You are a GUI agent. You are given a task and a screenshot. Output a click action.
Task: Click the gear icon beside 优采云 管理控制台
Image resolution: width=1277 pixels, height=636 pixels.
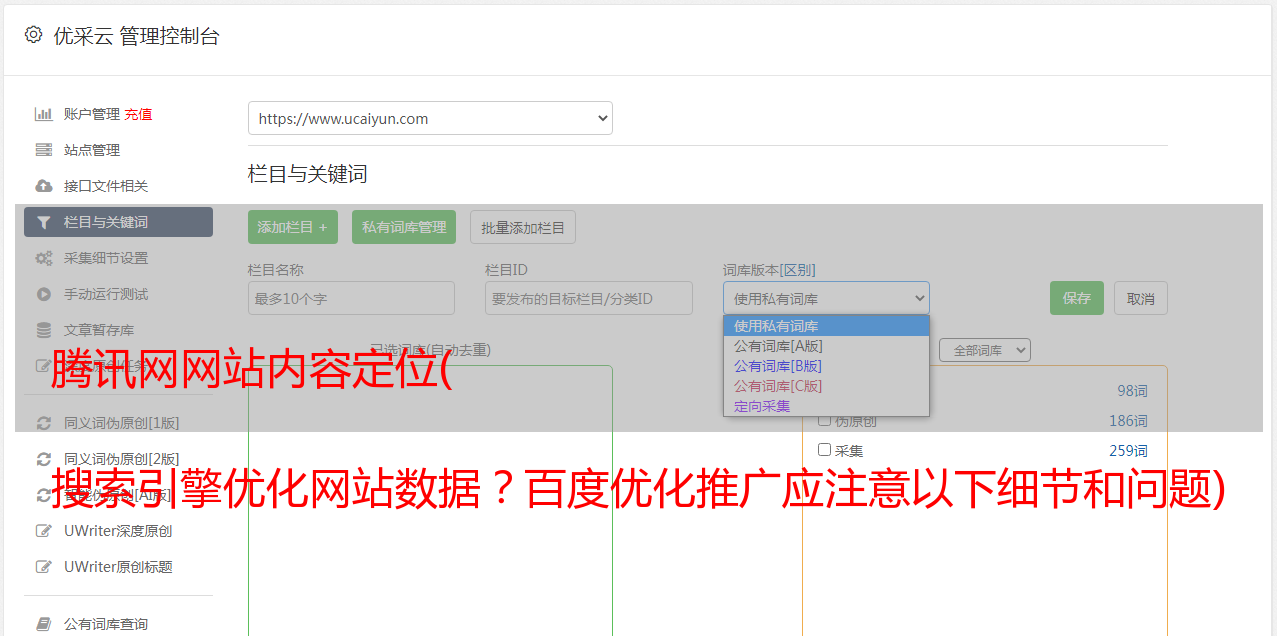[x=33, y=35]
